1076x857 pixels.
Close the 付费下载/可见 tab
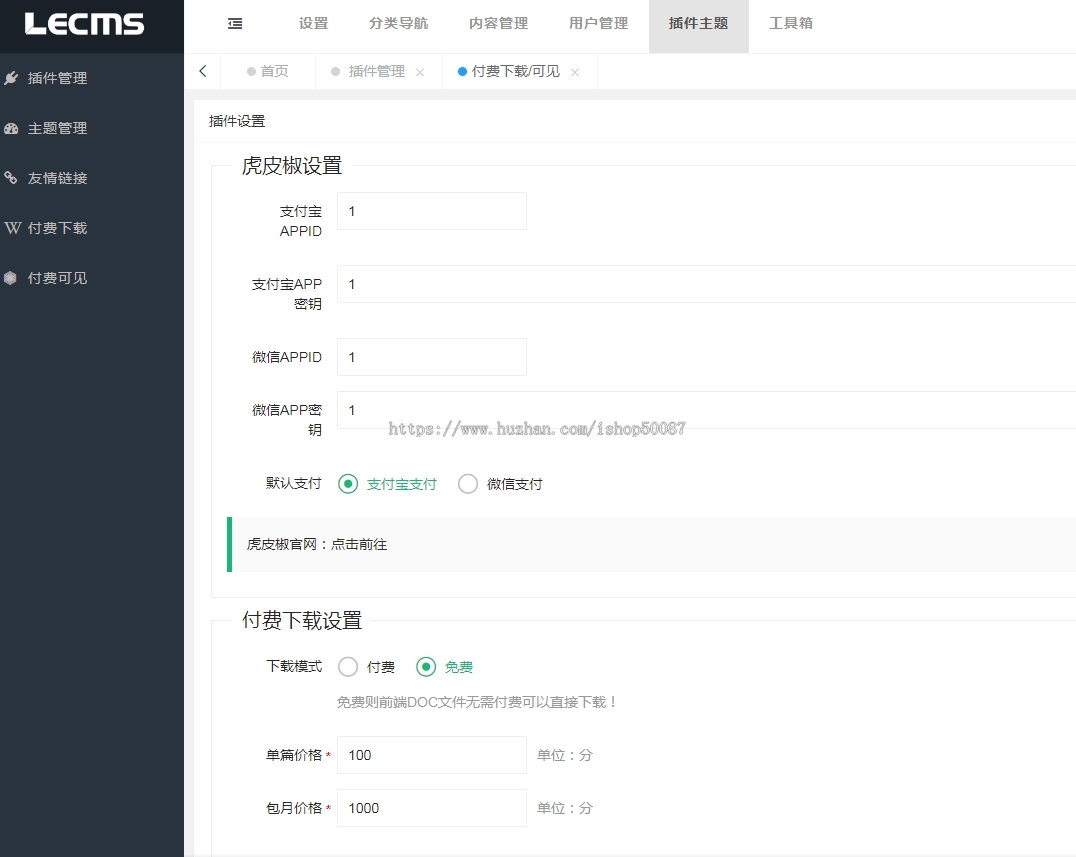[x=575, y=72]
